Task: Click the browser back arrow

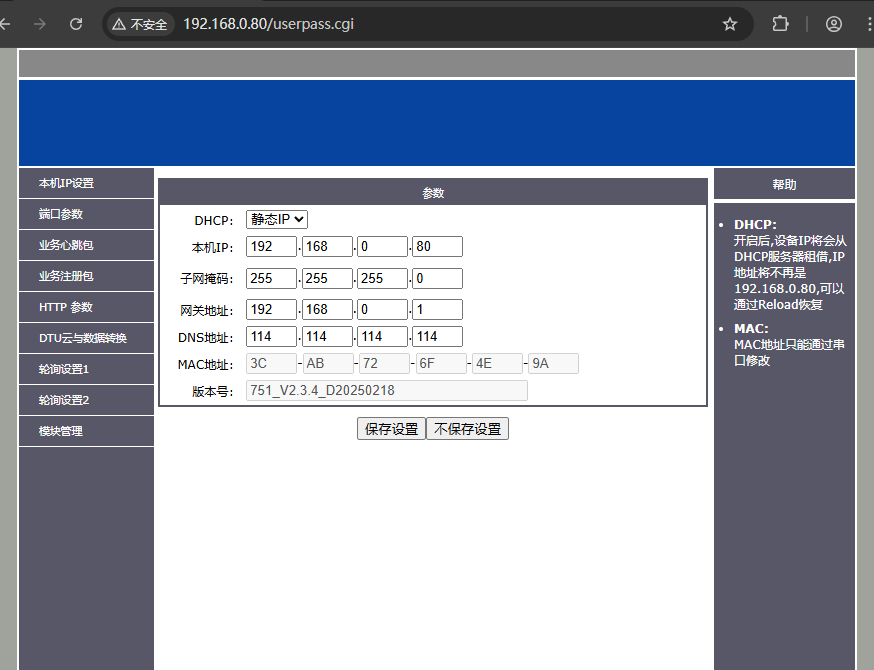Action: coord(4,24)
